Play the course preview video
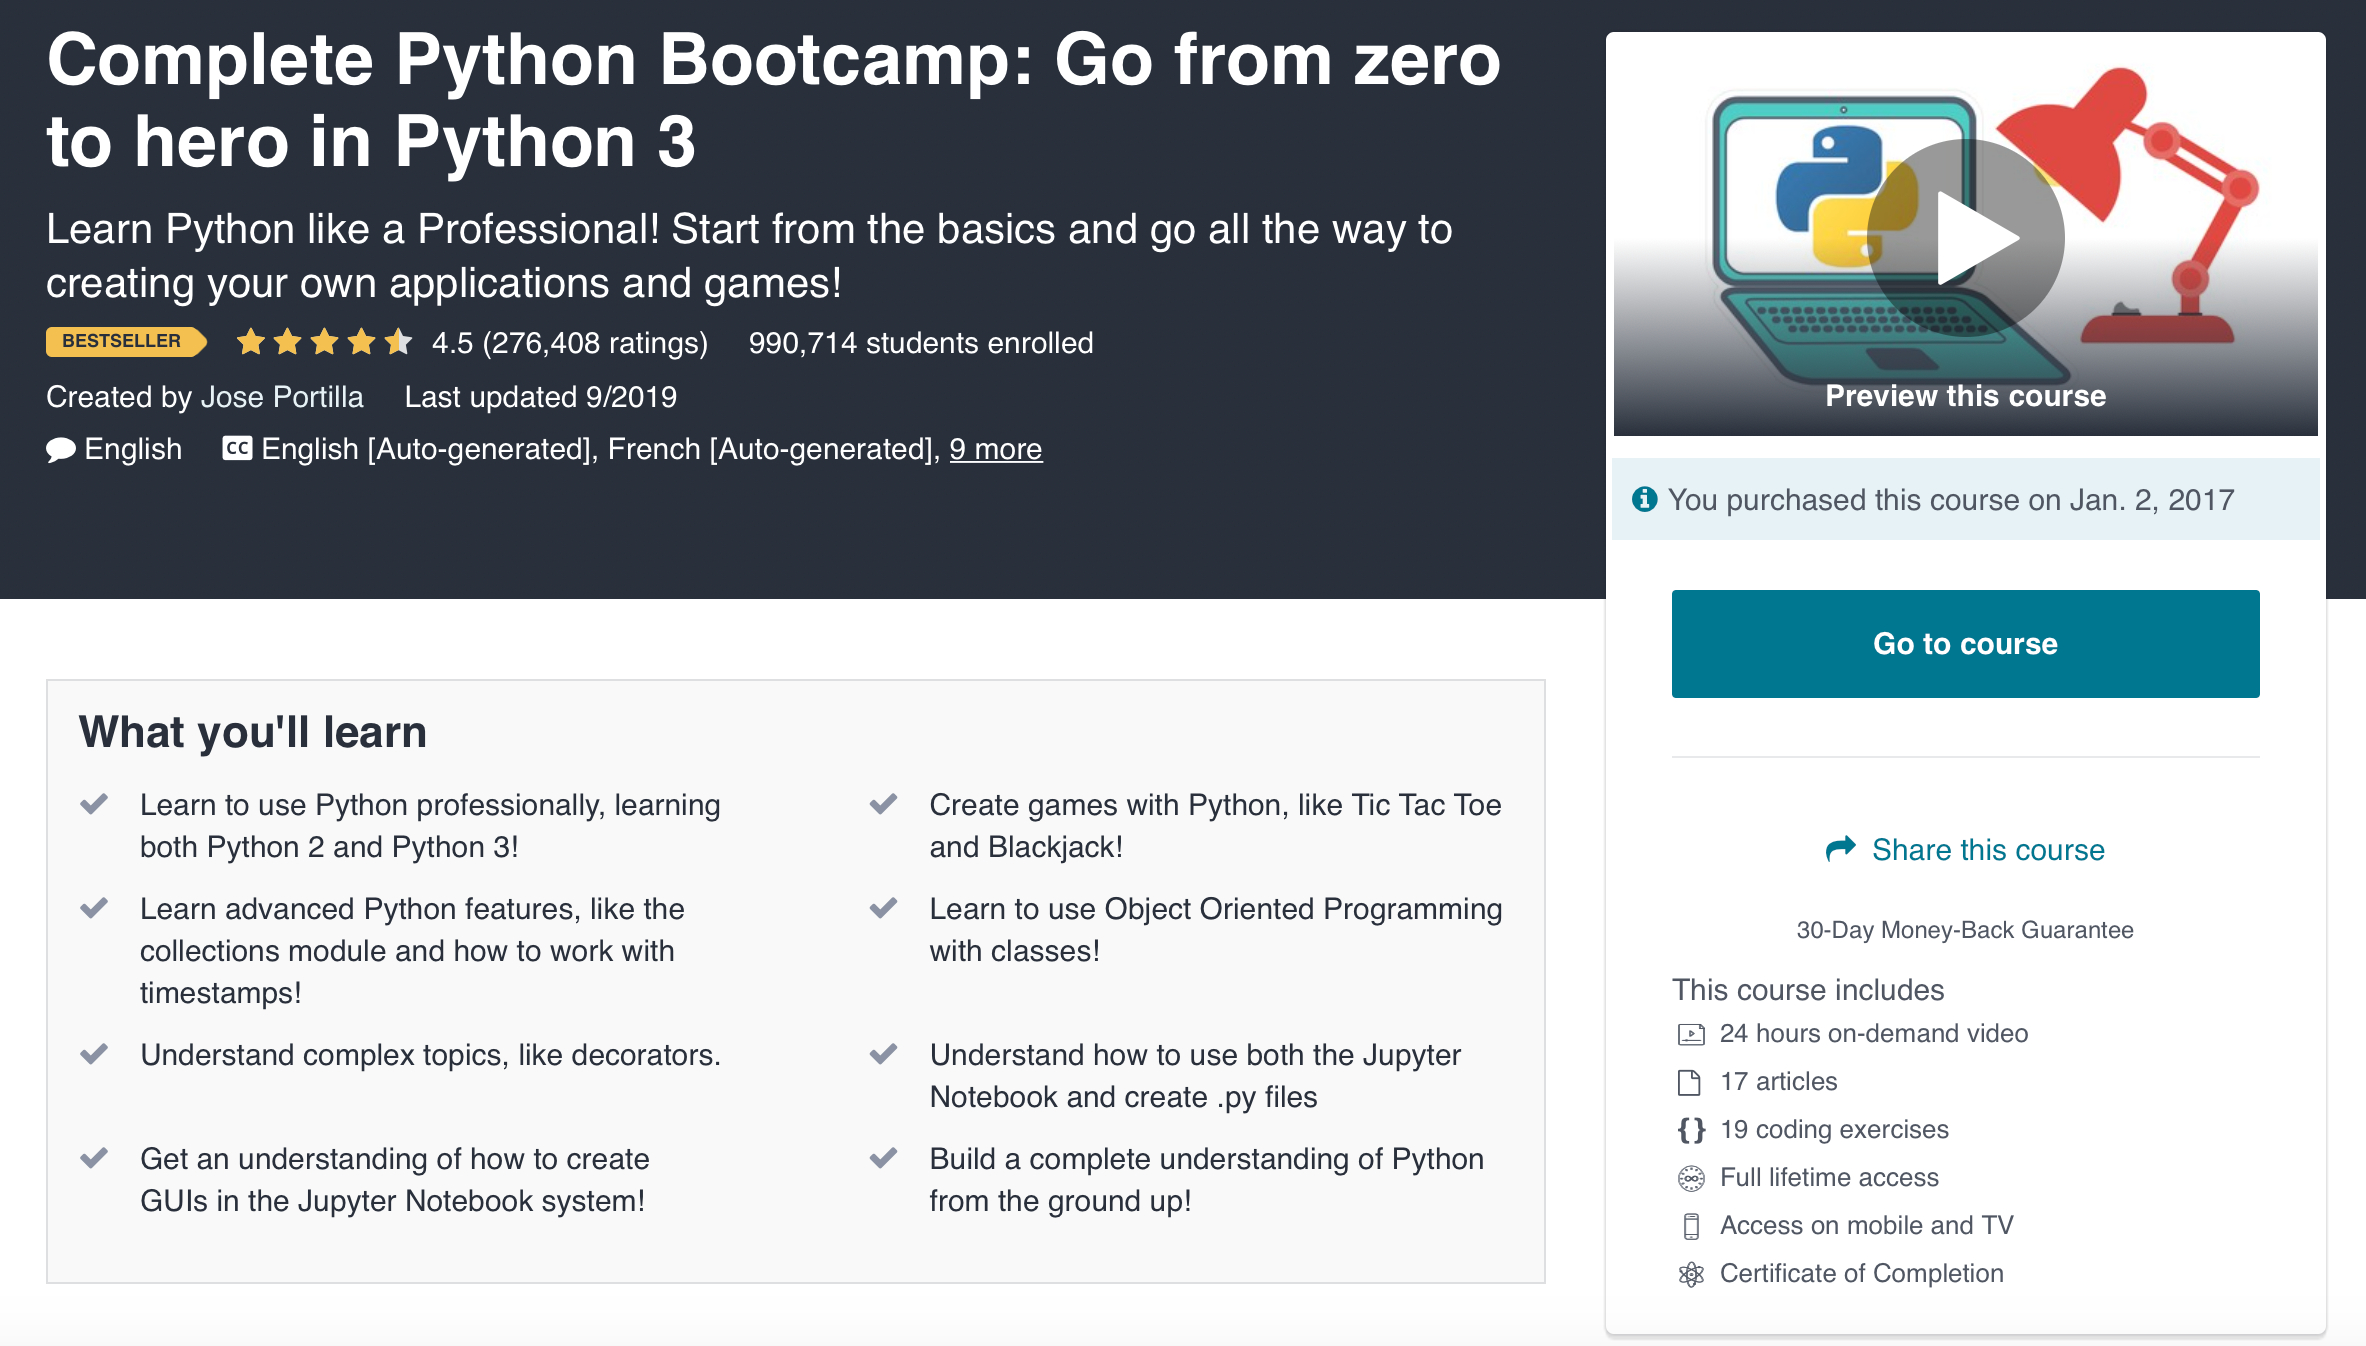 (1965, 238)
